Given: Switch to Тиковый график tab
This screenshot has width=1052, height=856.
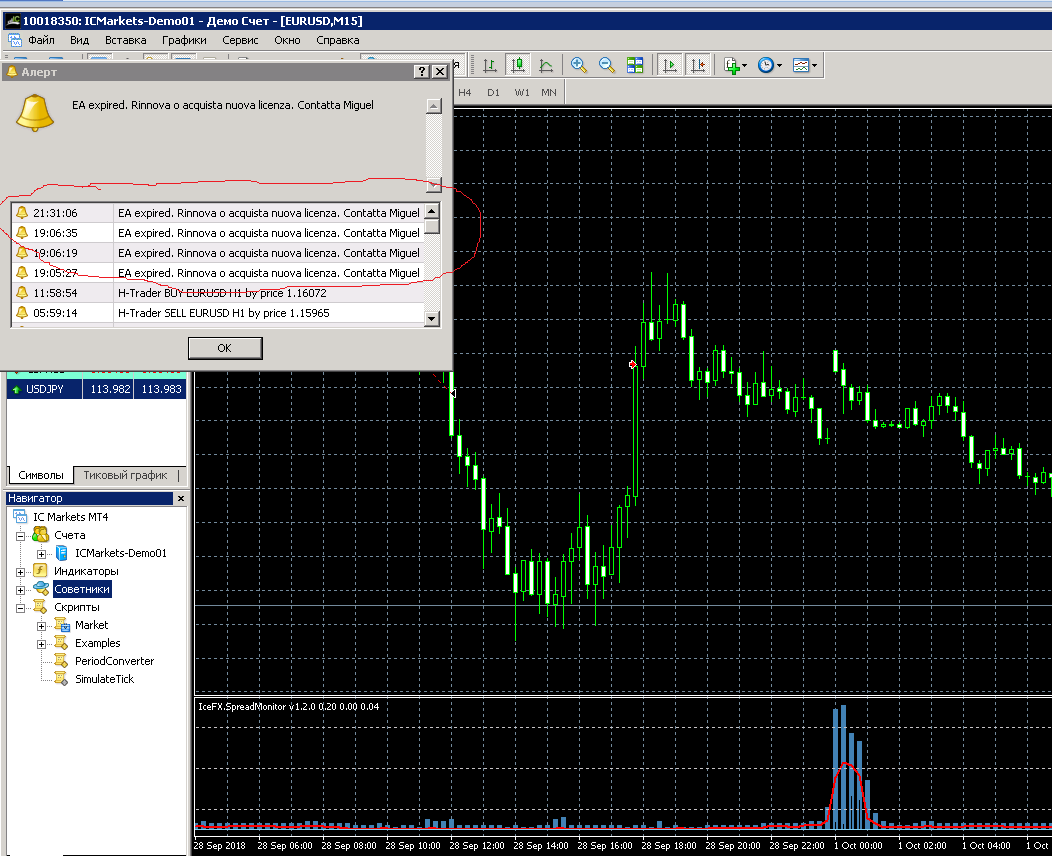Looking at the screenshot, I should pos(125,475).
